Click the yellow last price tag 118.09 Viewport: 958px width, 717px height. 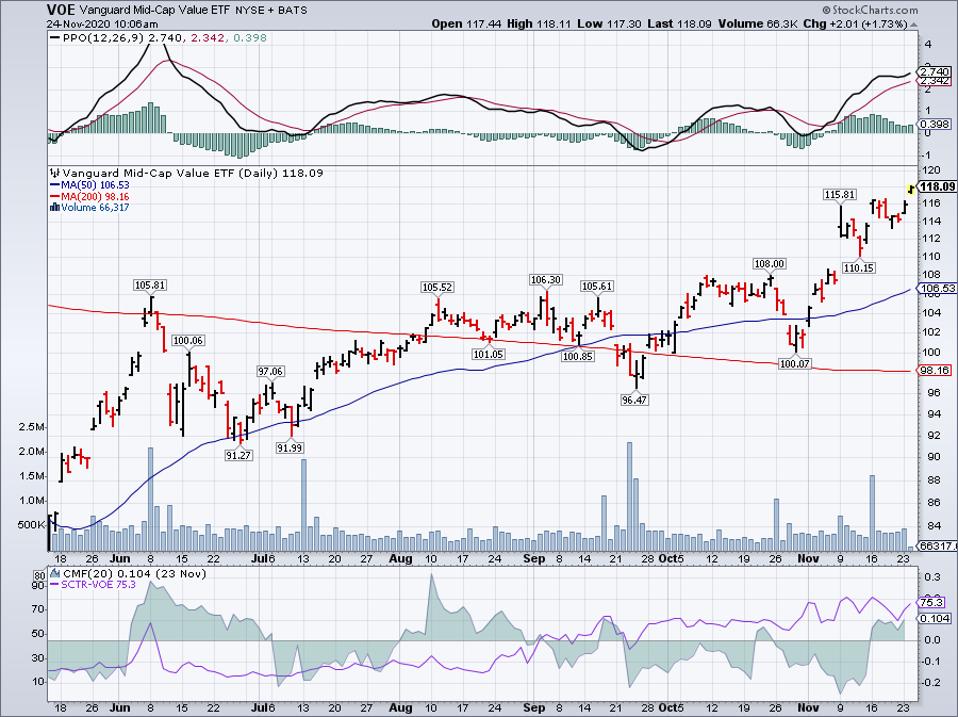(x=937, y=187)
